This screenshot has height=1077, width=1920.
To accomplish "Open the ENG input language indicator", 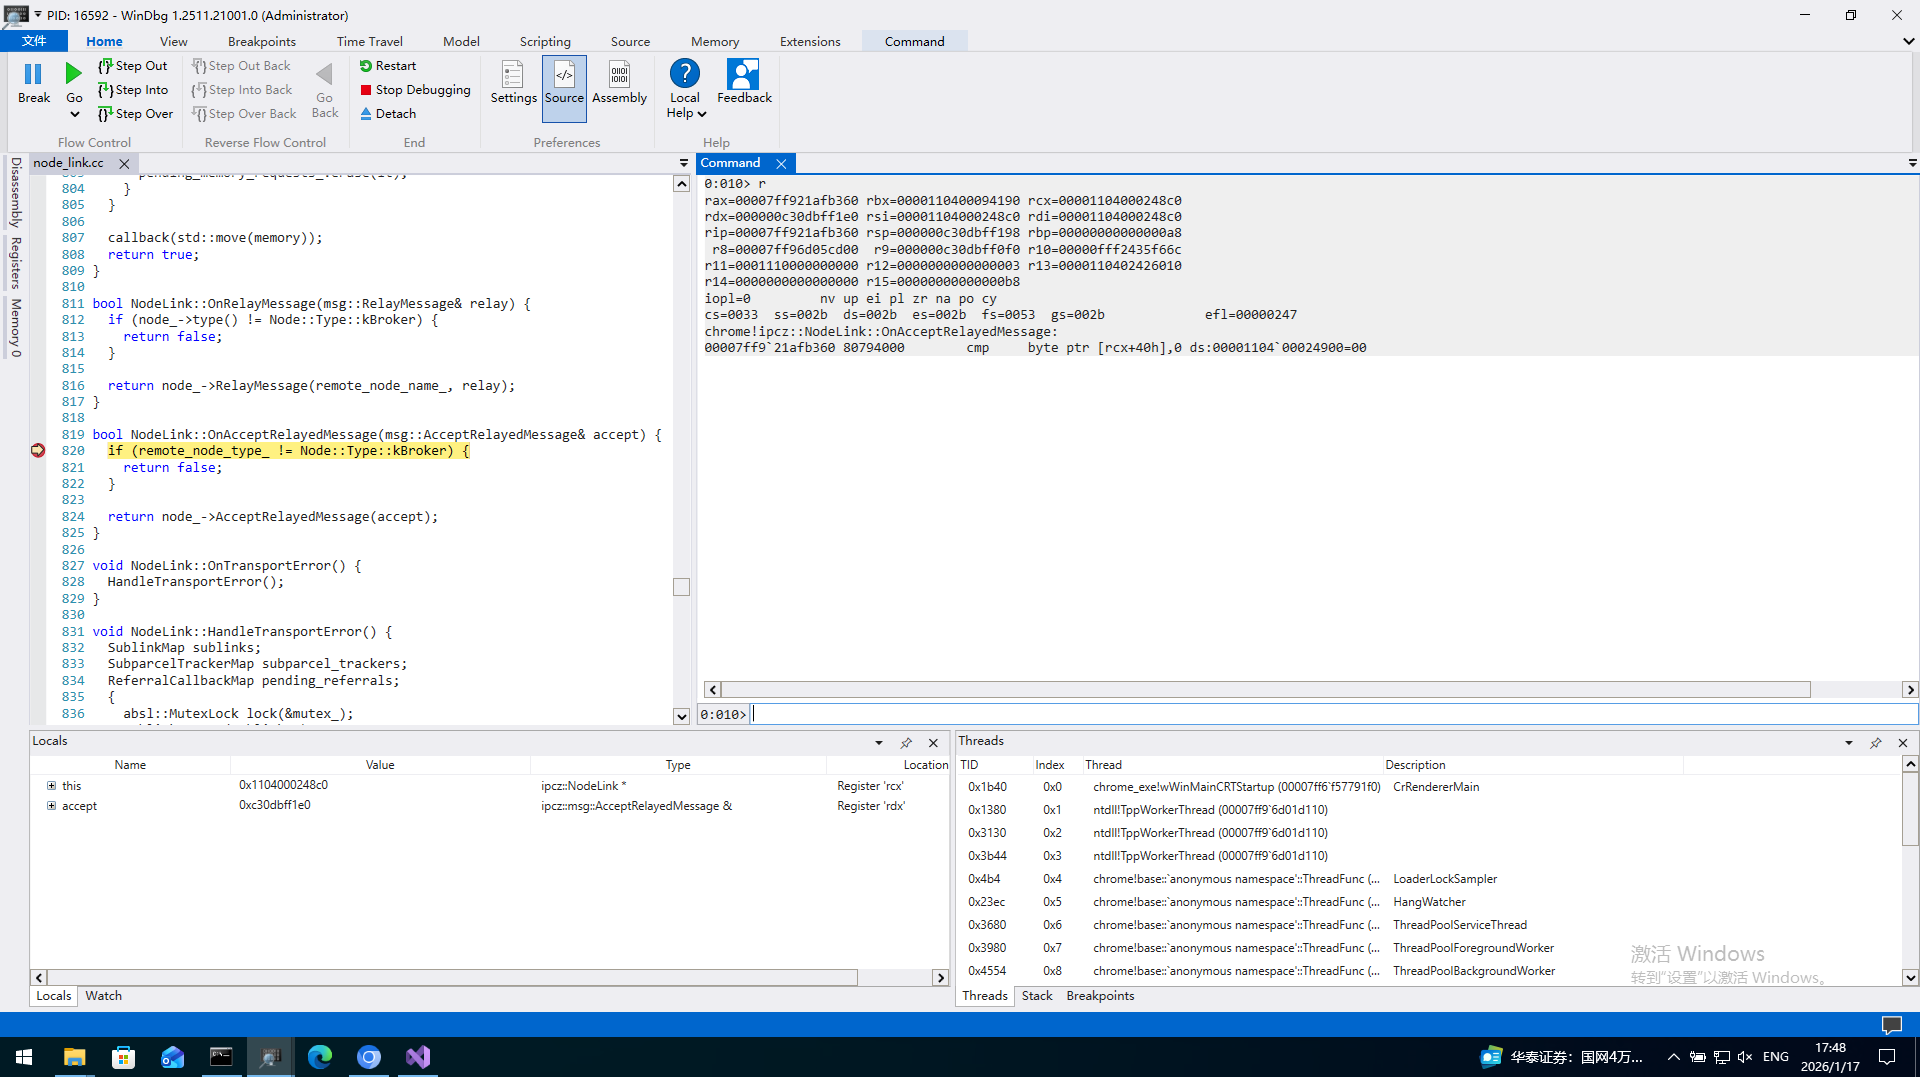I will coord(1776,1057).
